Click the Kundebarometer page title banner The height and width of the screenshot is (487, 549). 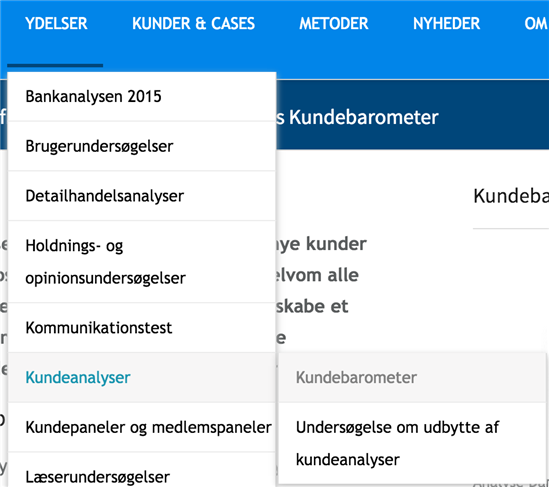(357, 117)
